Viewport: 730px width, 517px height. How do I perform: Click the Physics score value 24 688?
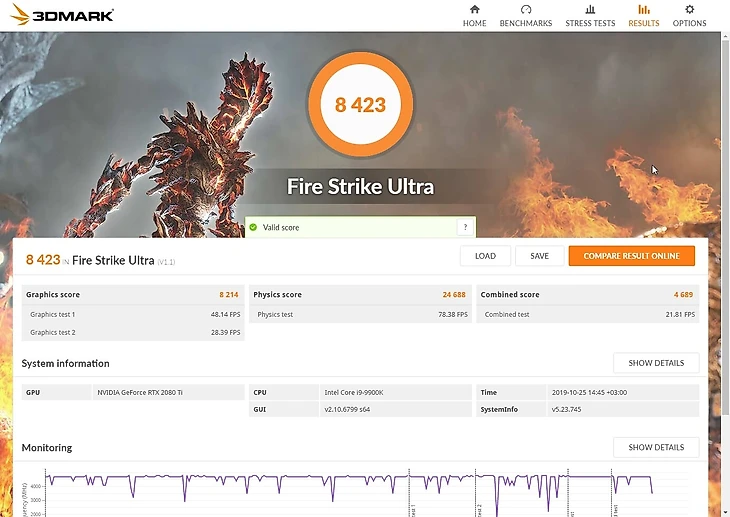click(454, 295)
